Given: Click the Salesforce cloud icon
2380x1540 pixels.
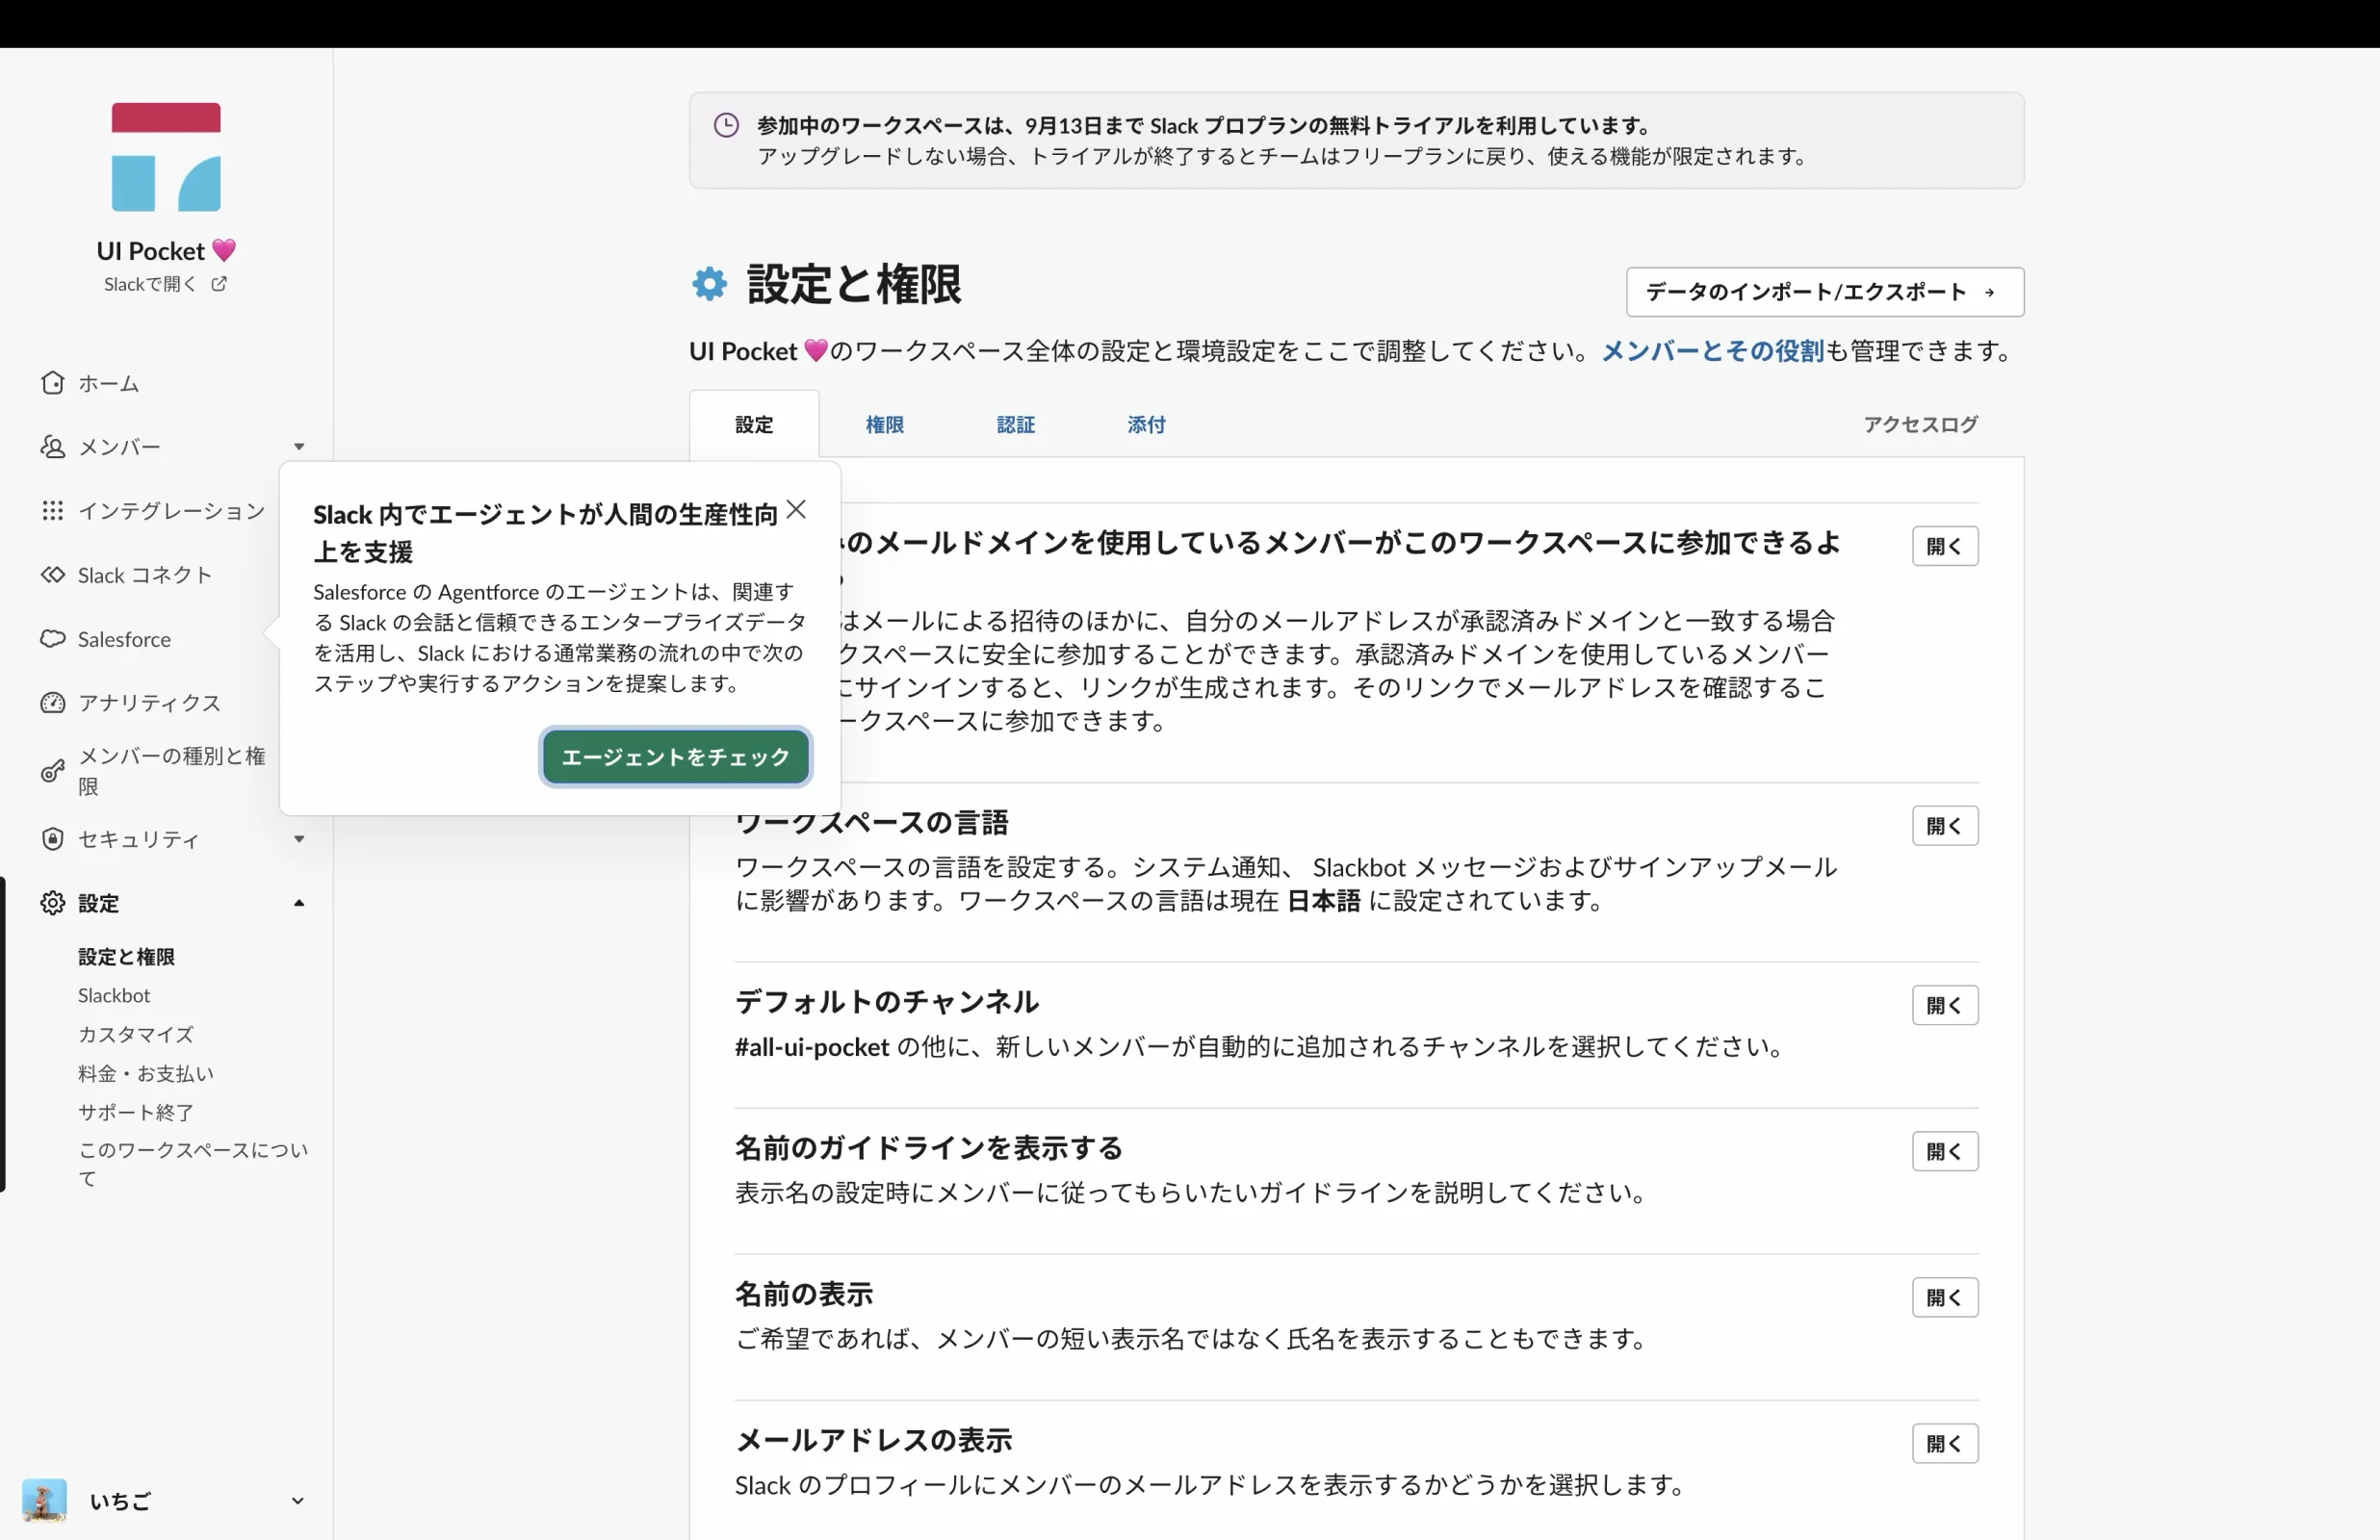Looking at the screenshot, I should 53,639.
